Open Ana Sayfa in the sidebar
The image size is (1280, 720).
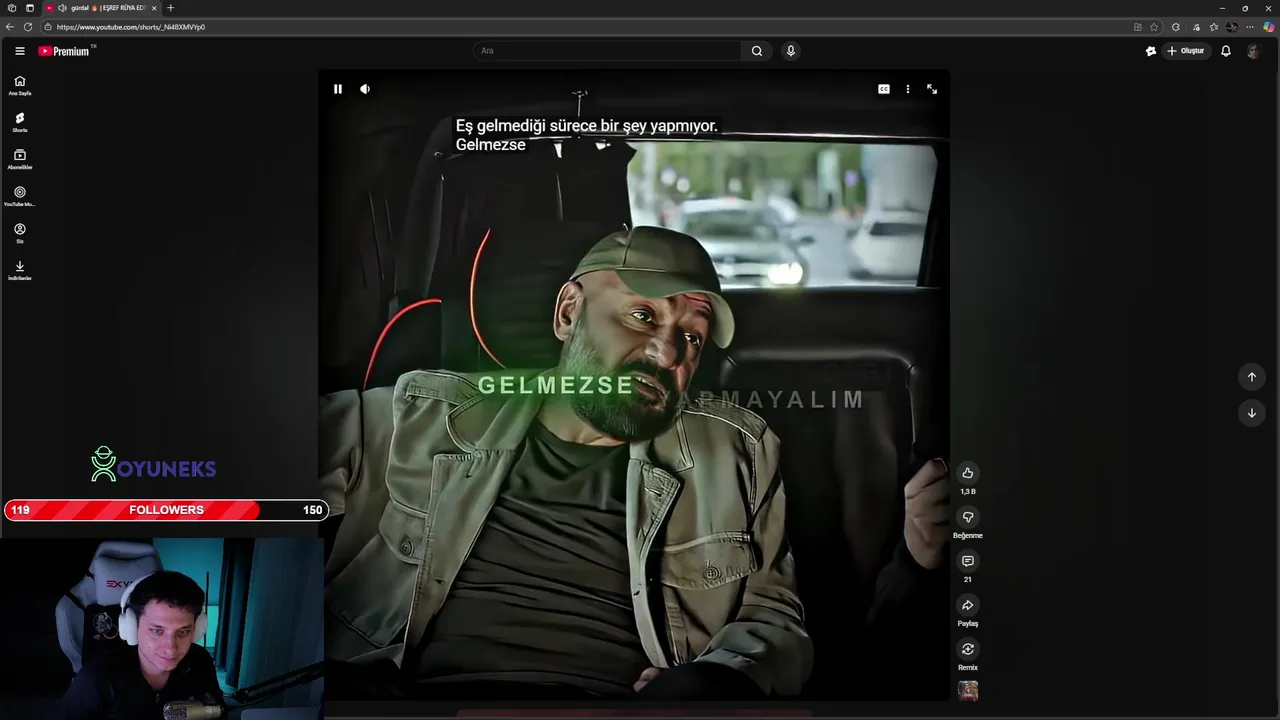tap(20, 85)
